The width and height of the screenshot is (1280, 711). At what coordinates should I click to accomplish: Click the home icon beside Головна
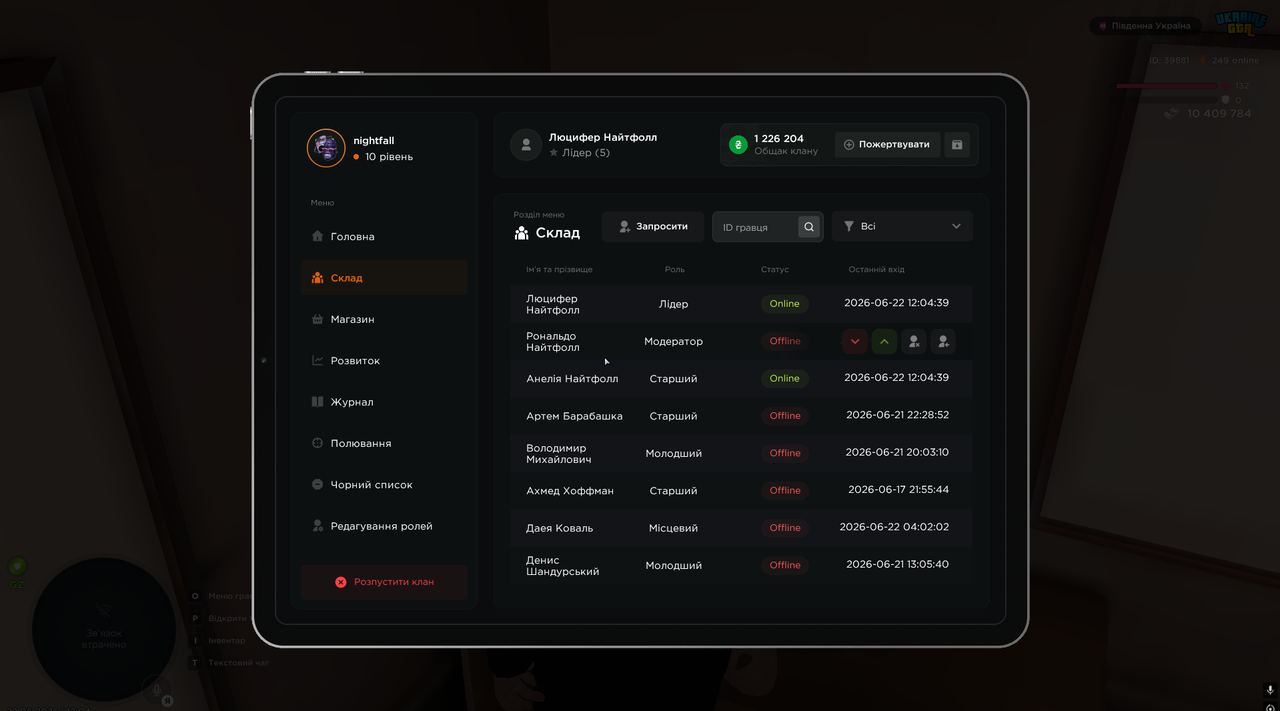pos(317,237)
